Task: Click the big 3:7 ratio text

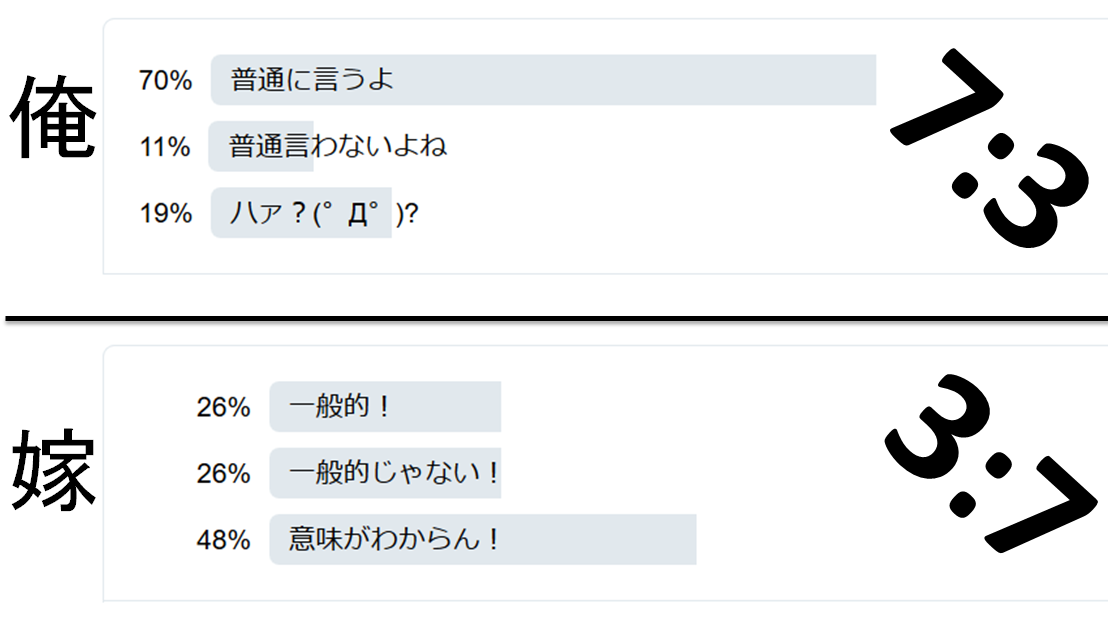Action: coord(990,460)
